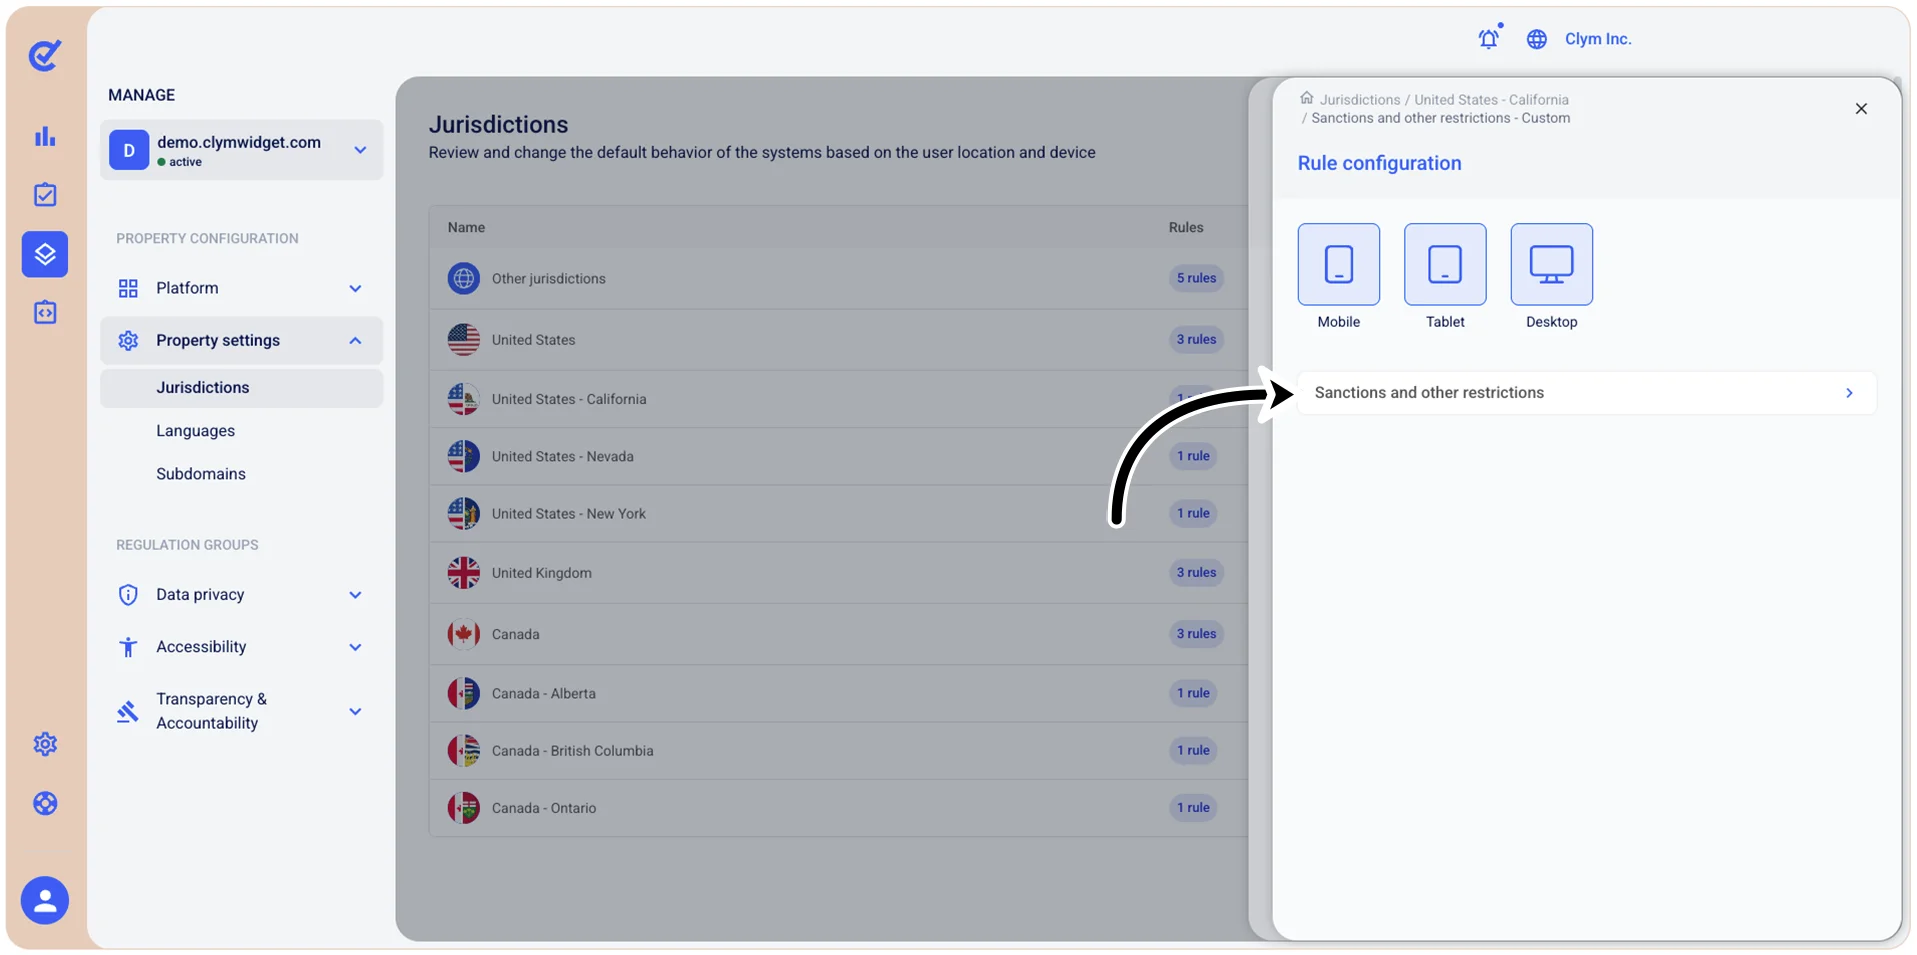
Task: Click the Jurisdictions breadcrumb link
Action: coord(1360,99)
